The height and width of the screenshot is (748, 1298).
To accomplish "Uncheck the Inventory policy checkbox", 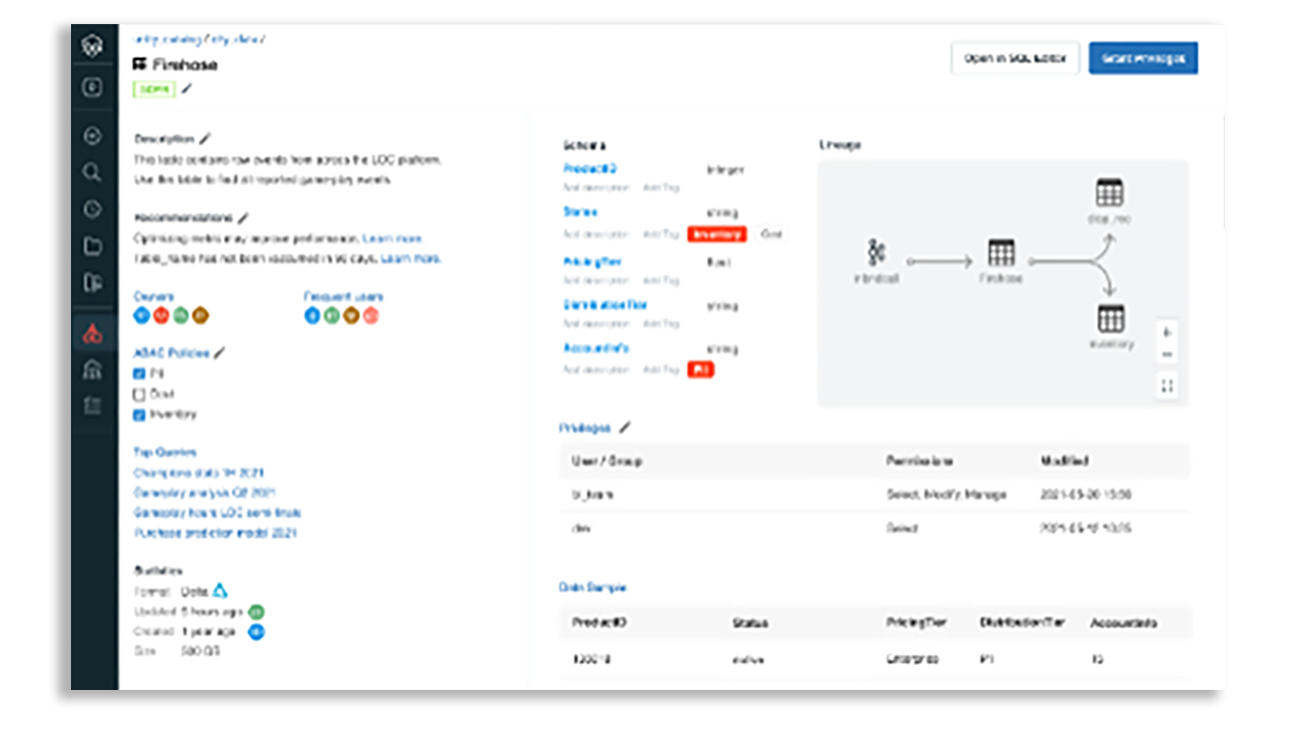I will (x=140, y=414).
